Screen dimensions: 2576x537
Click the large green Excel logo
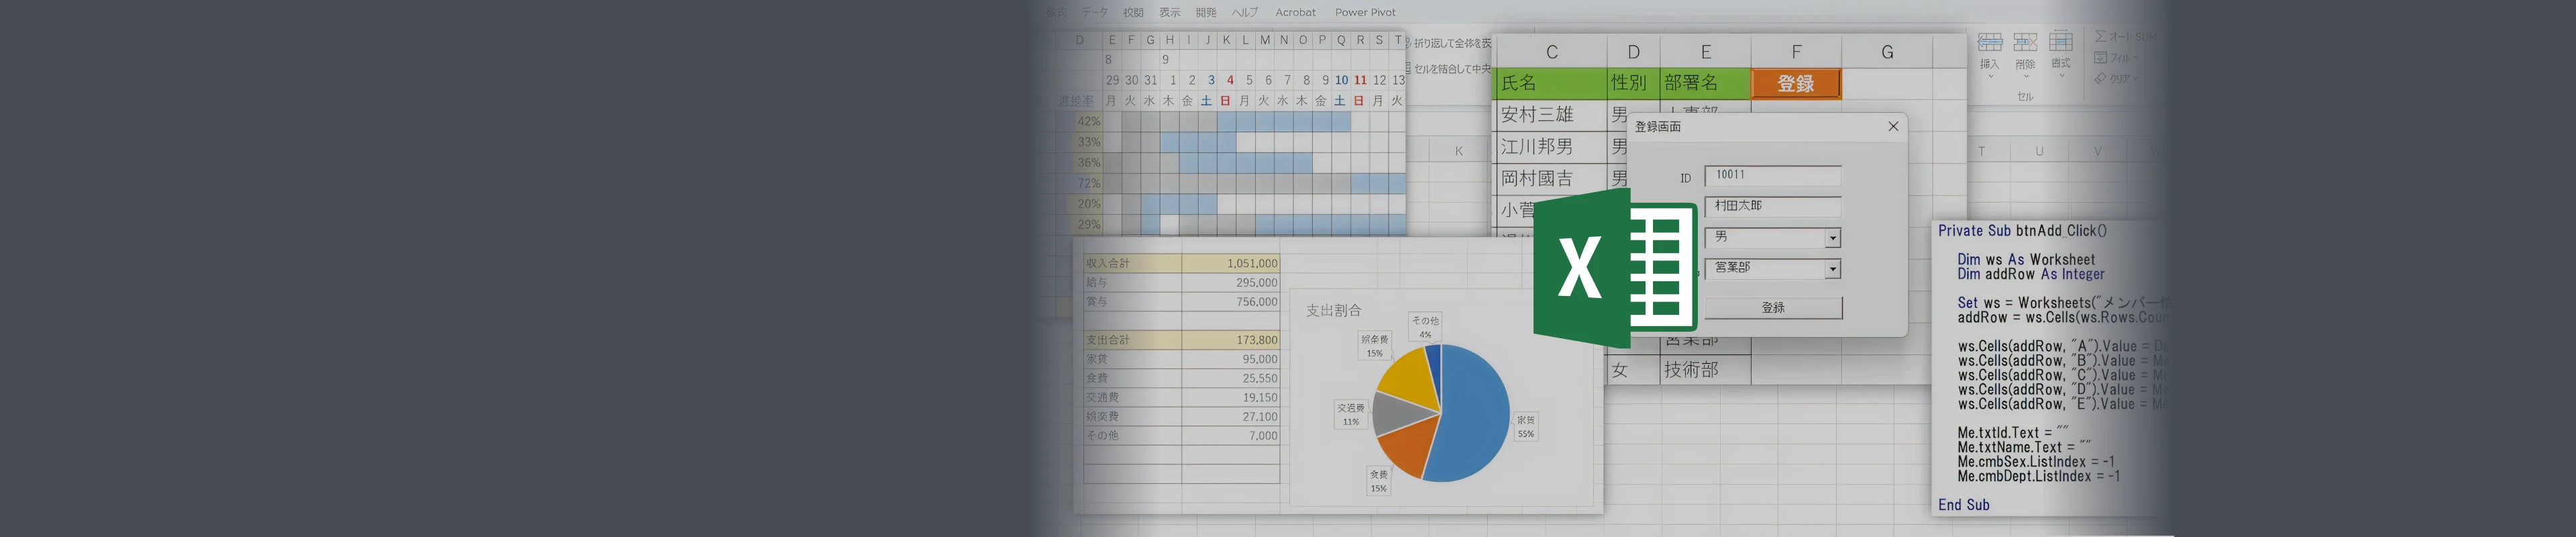[1615, 267]
